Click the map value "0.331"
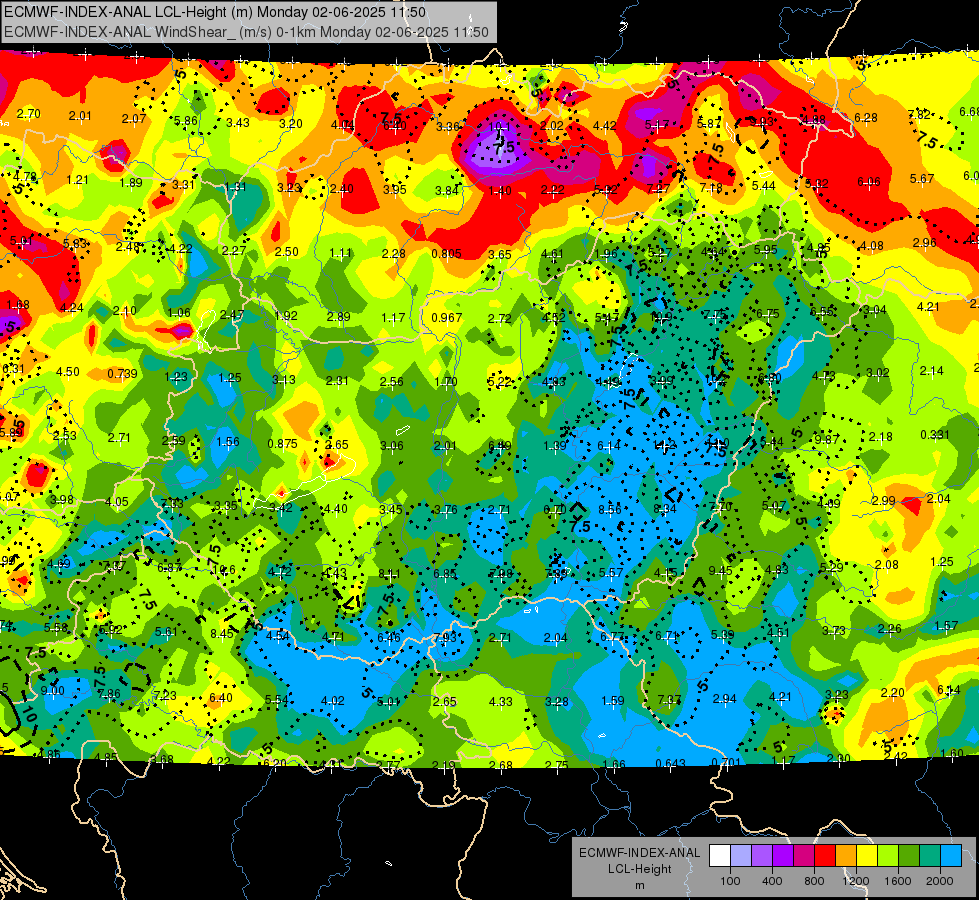 coord(935,435)
